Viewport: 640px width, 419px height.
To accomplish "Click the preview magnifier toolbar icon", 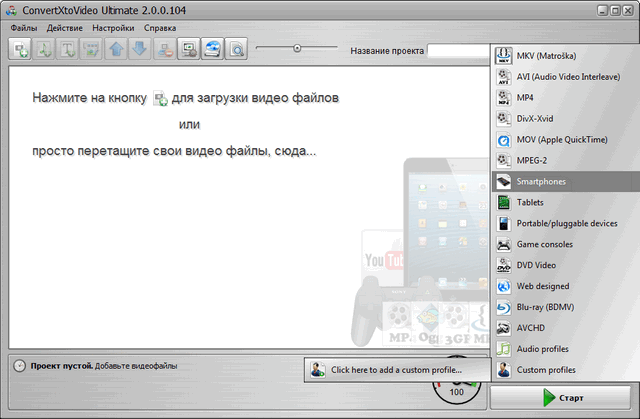I will (237, 49).
